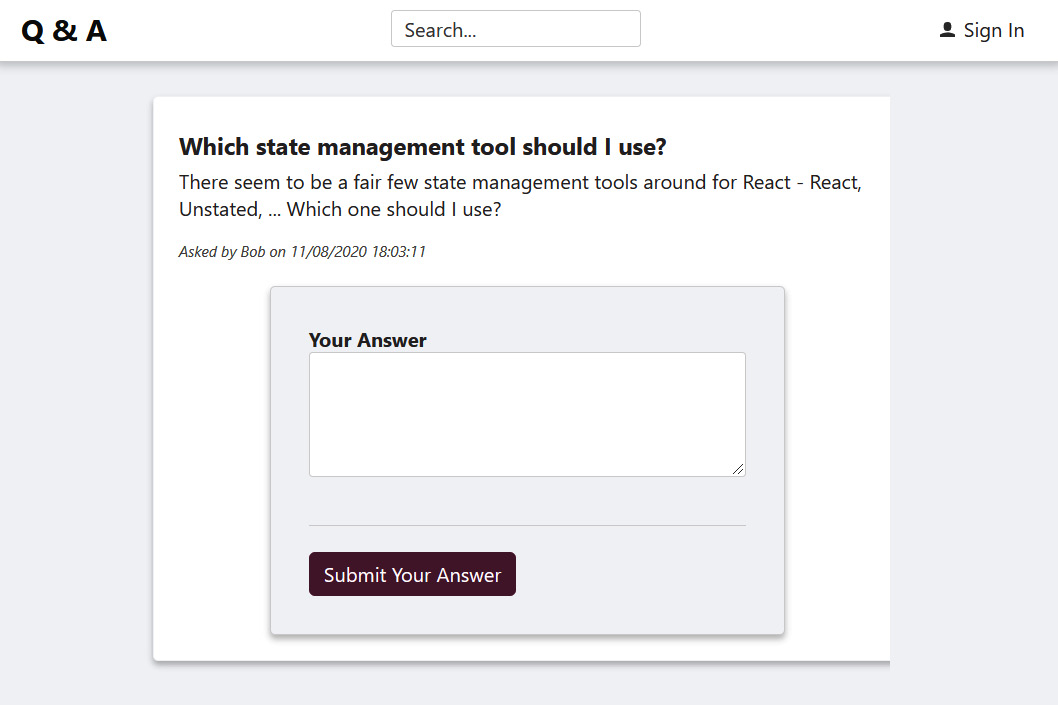Click the Asked by Bob timestamp text
This screenshot has width=1058, height=705.
302,251
